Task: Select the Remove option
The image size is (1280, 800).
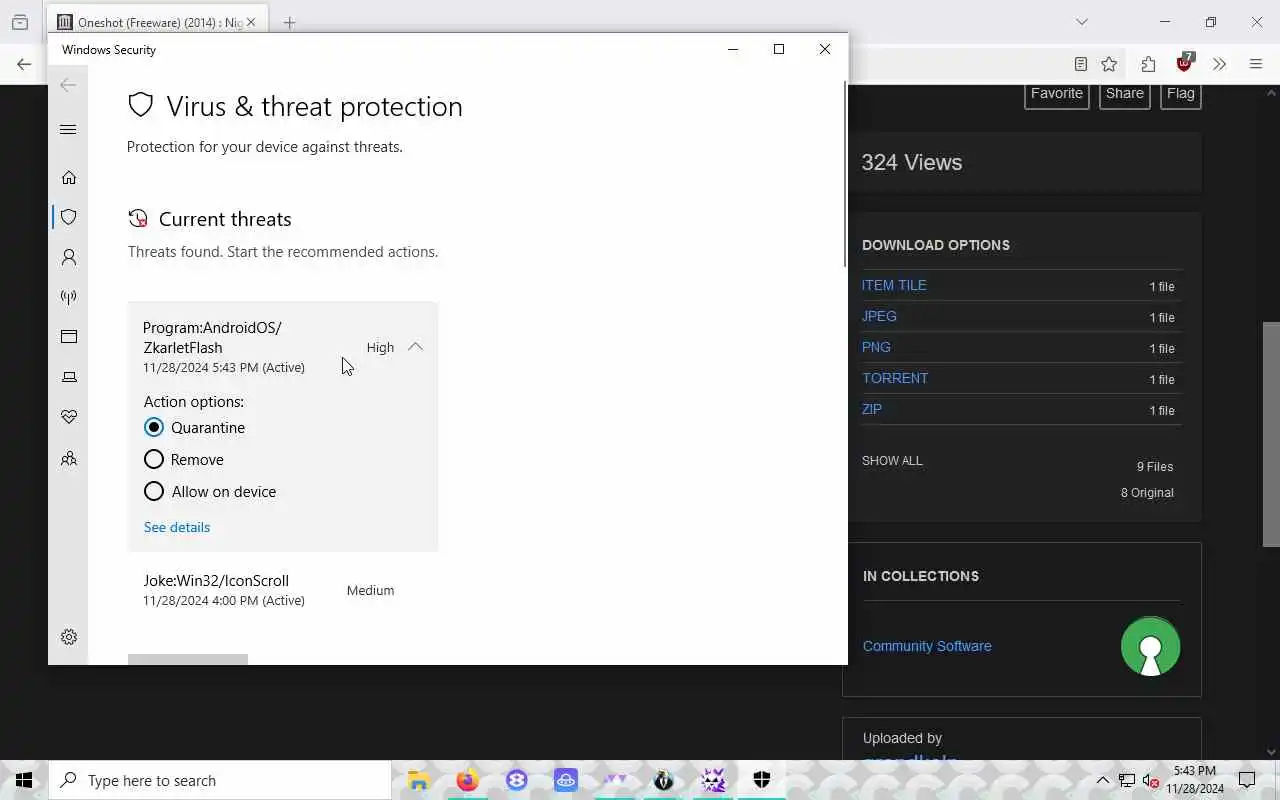Action: tap(183, 459)
